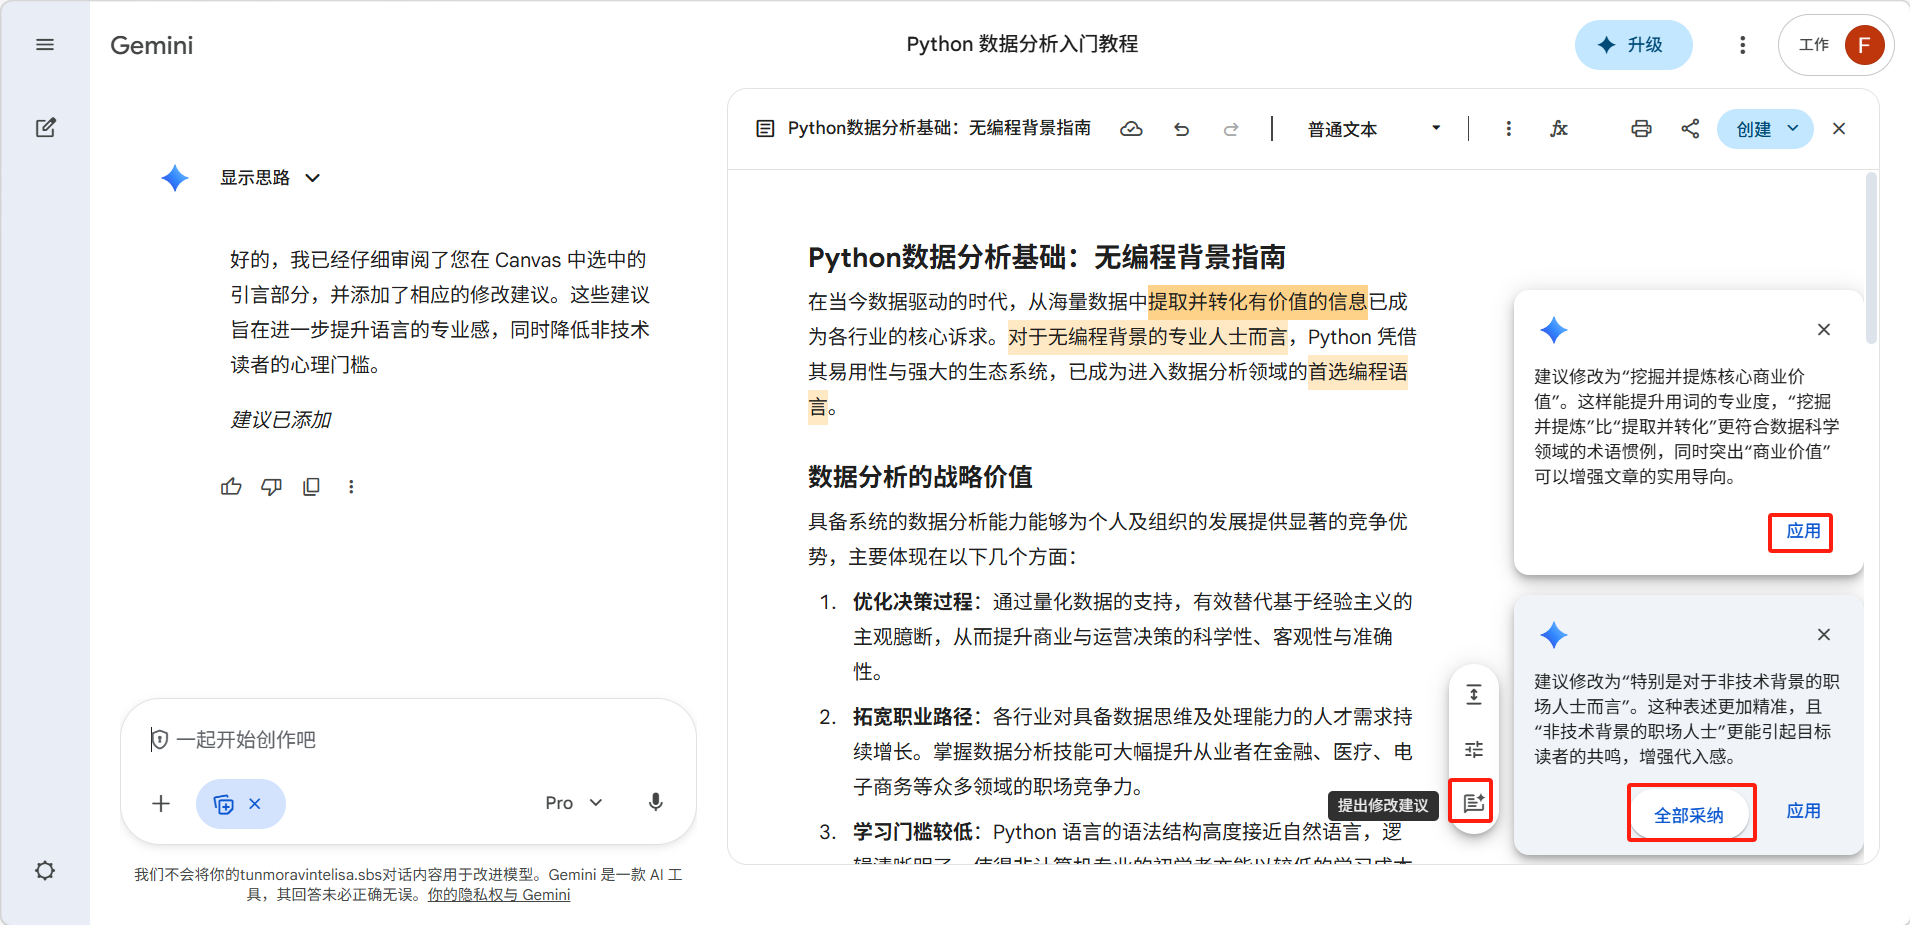
Task: Click the undo arrow in Canvas toolbar
Action: [x=1181, y=129]
